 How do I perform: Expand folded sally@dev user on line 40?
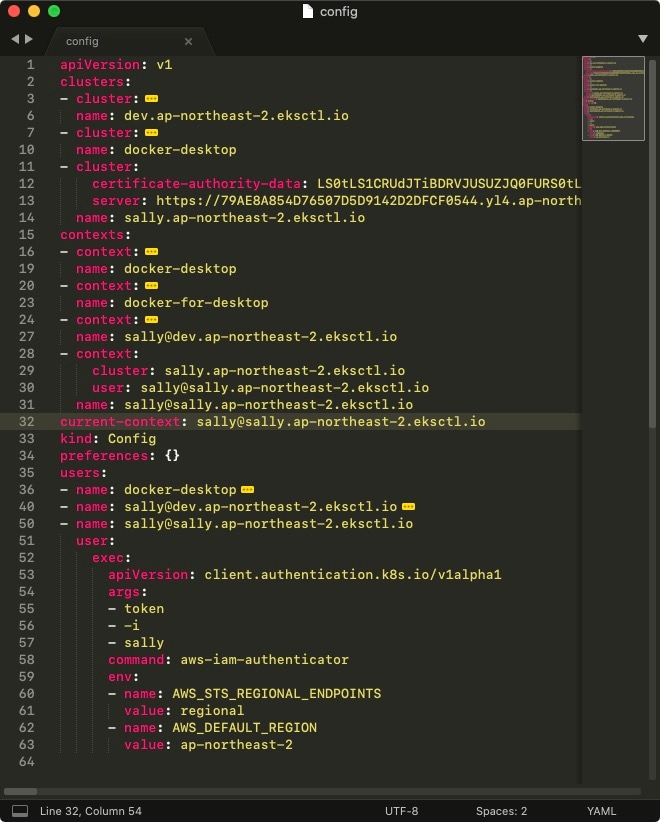408,507
